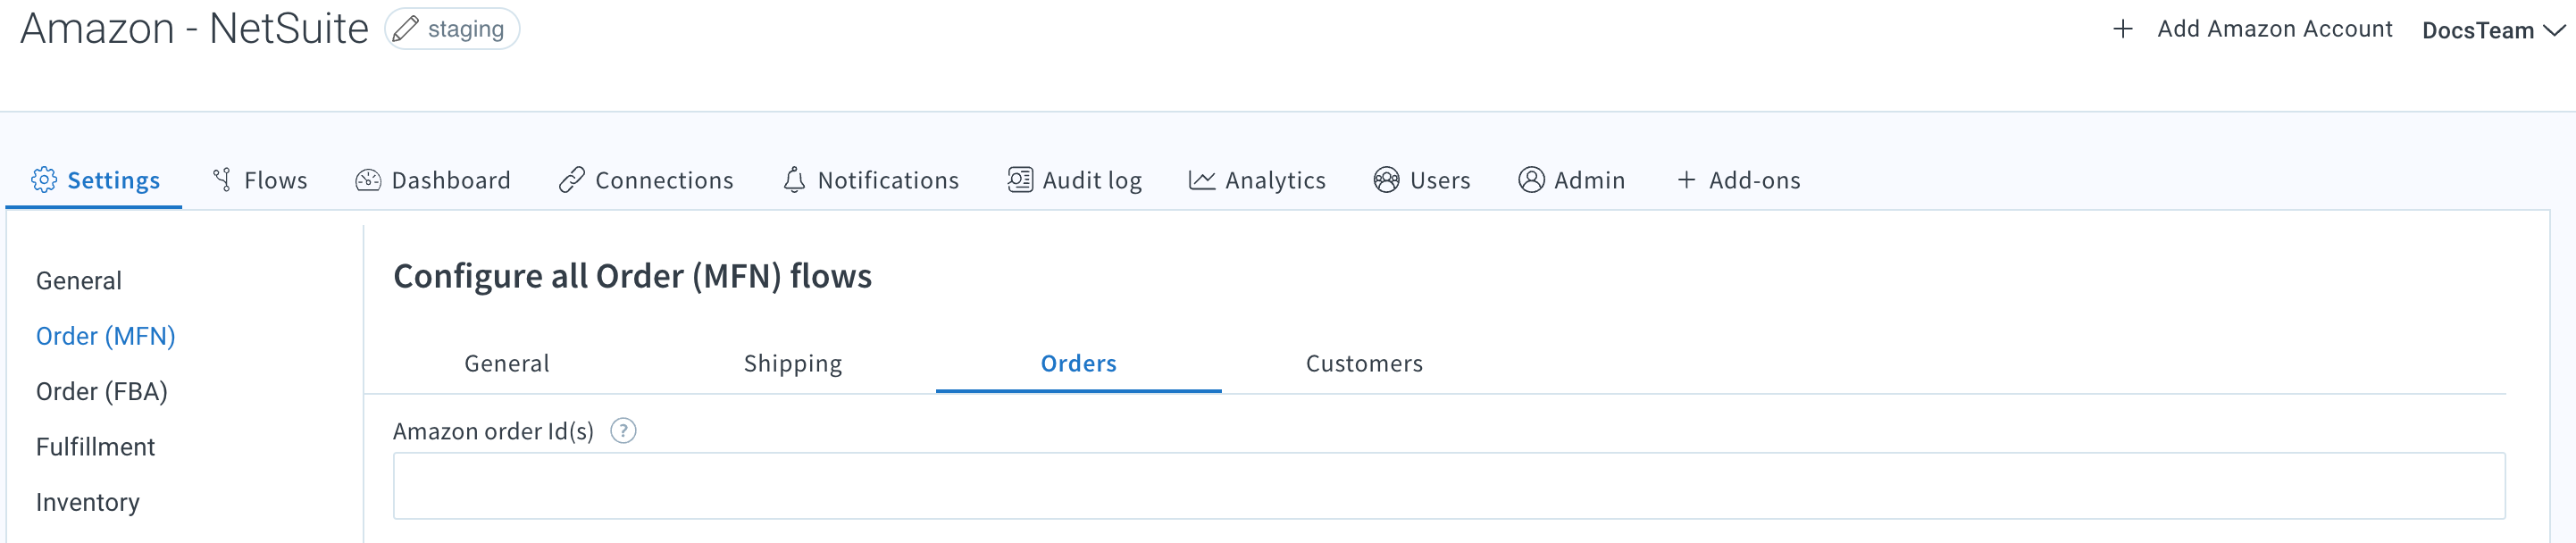This screenshot has height=543, width=2576.
Task: Open Inventory settings in the sidebar
Action: [x=88, y=502]
